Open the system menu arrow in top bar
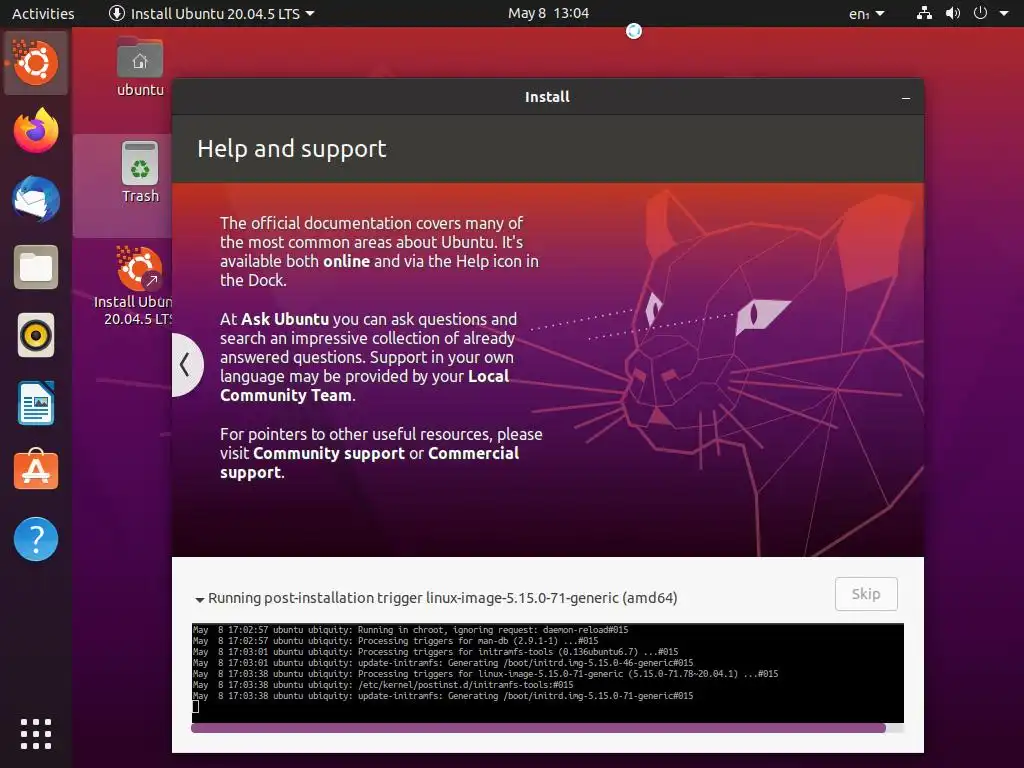 (x=1004, y=13)
